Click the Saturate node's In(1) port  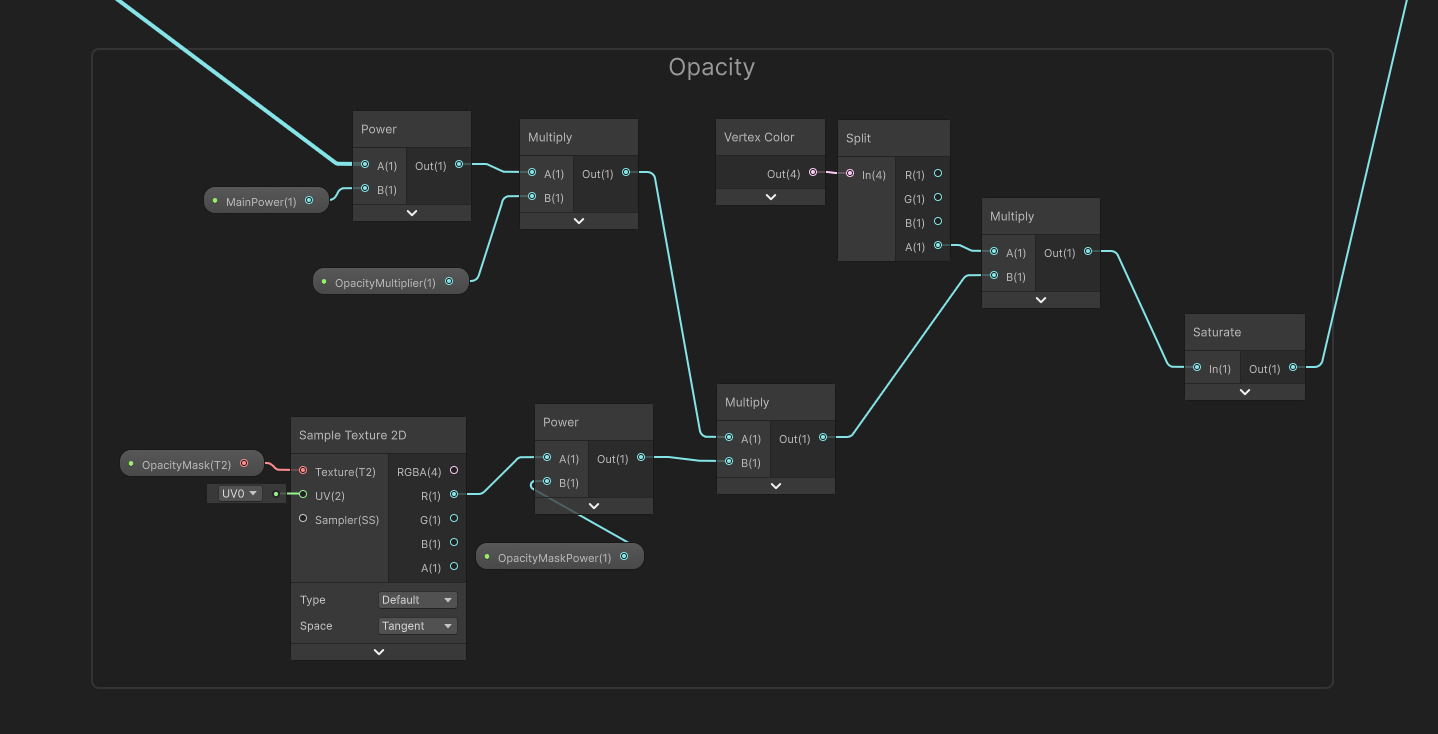tap(1197, 368)
